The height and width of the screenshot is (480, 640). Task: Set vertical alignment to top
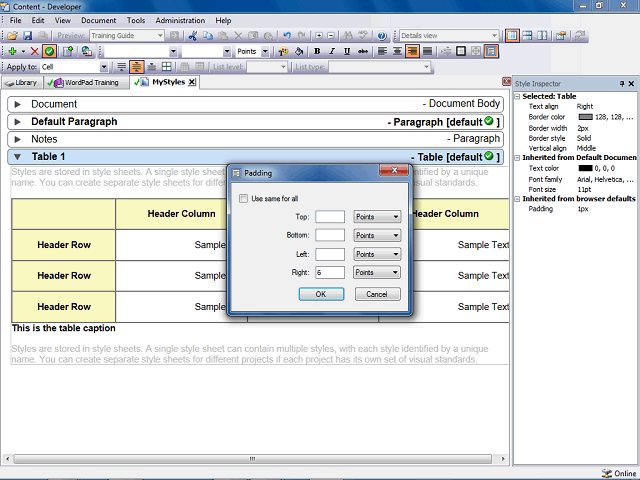click(x=122, y=67)
